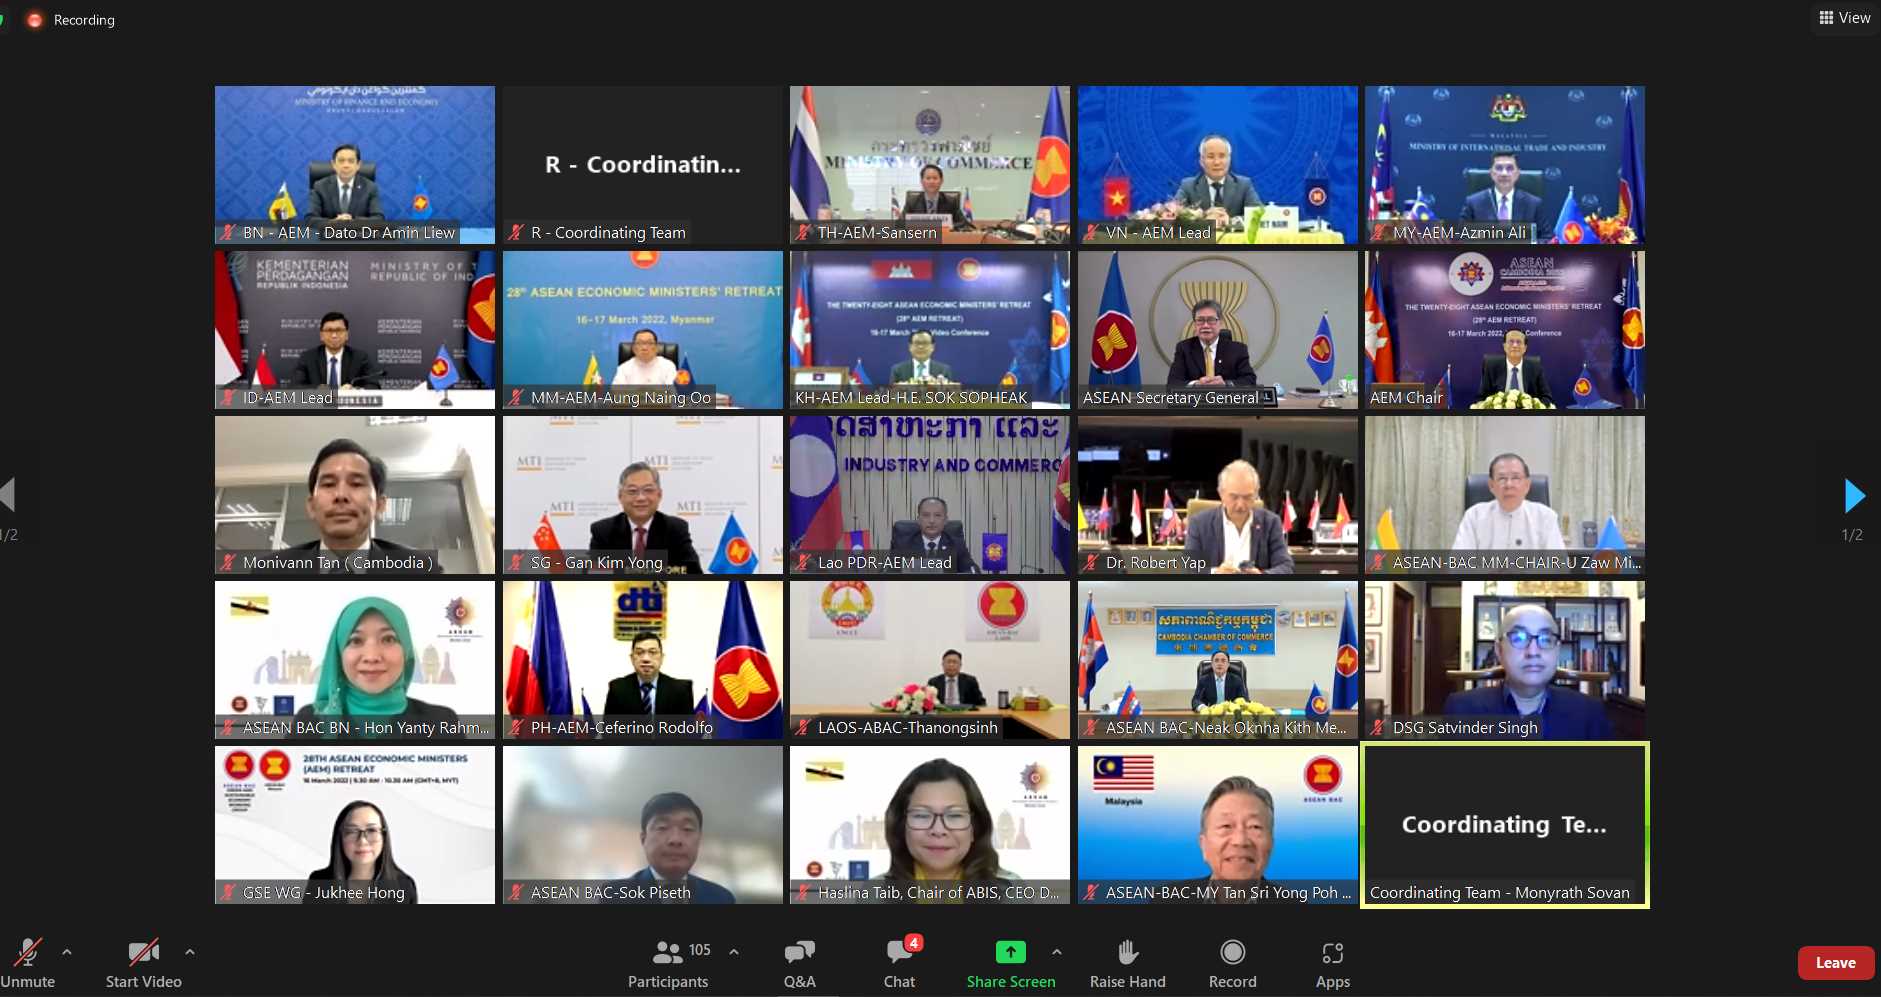Click the Share Screen button
The height and width of the screenshot is (997, 1881).
pos(1011,963)
